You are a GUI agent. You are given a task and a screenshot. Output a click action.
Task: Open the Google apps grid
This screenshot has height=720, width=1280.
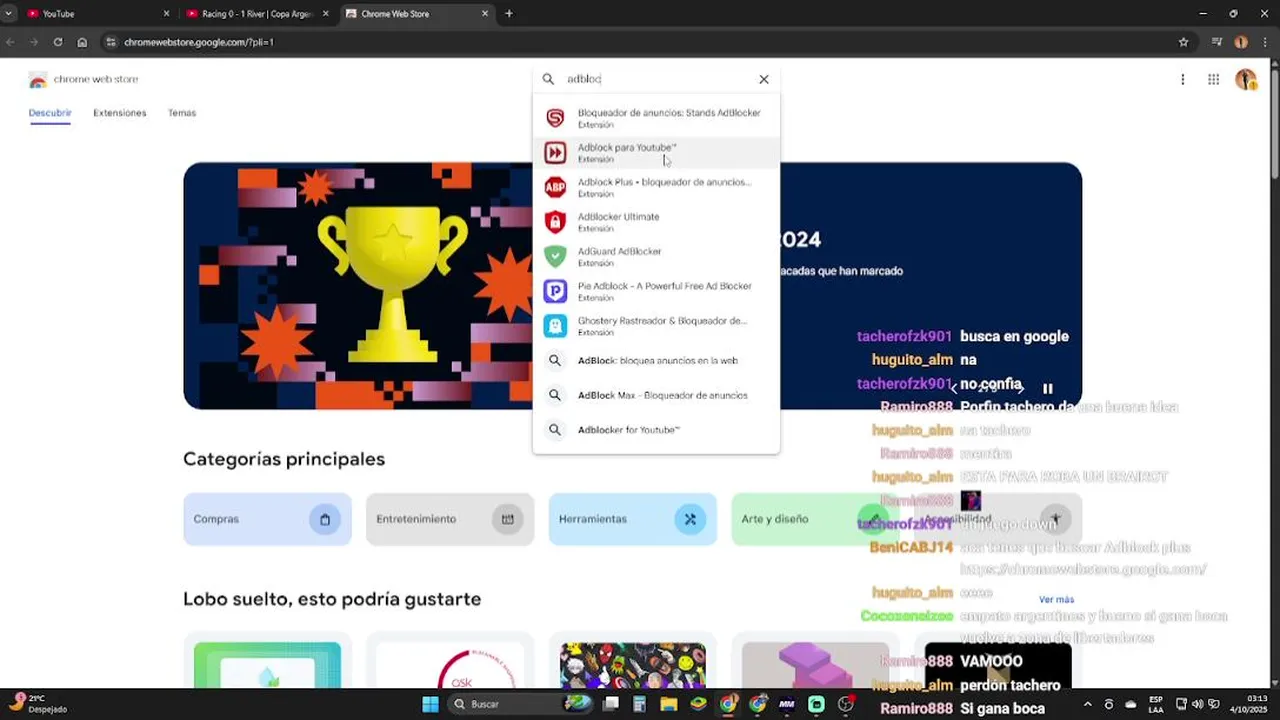coord(1213,79)
